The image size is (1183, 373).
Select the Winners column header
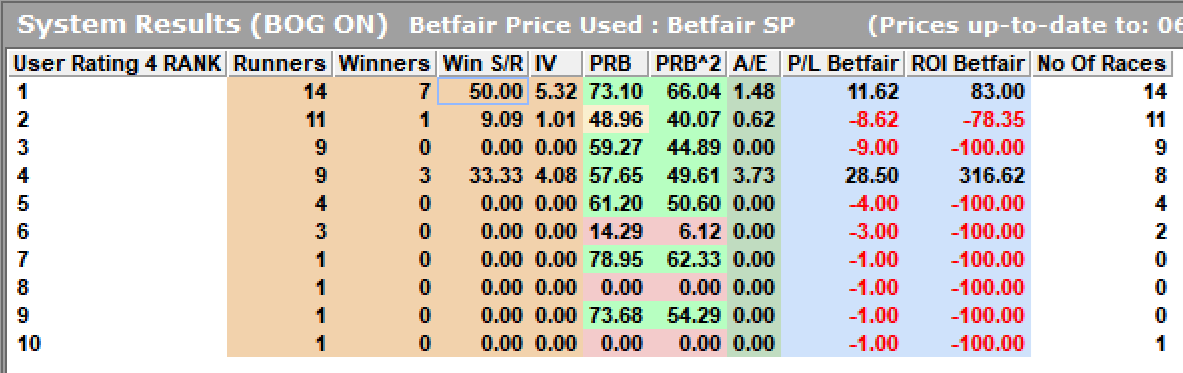pos(385,64)
